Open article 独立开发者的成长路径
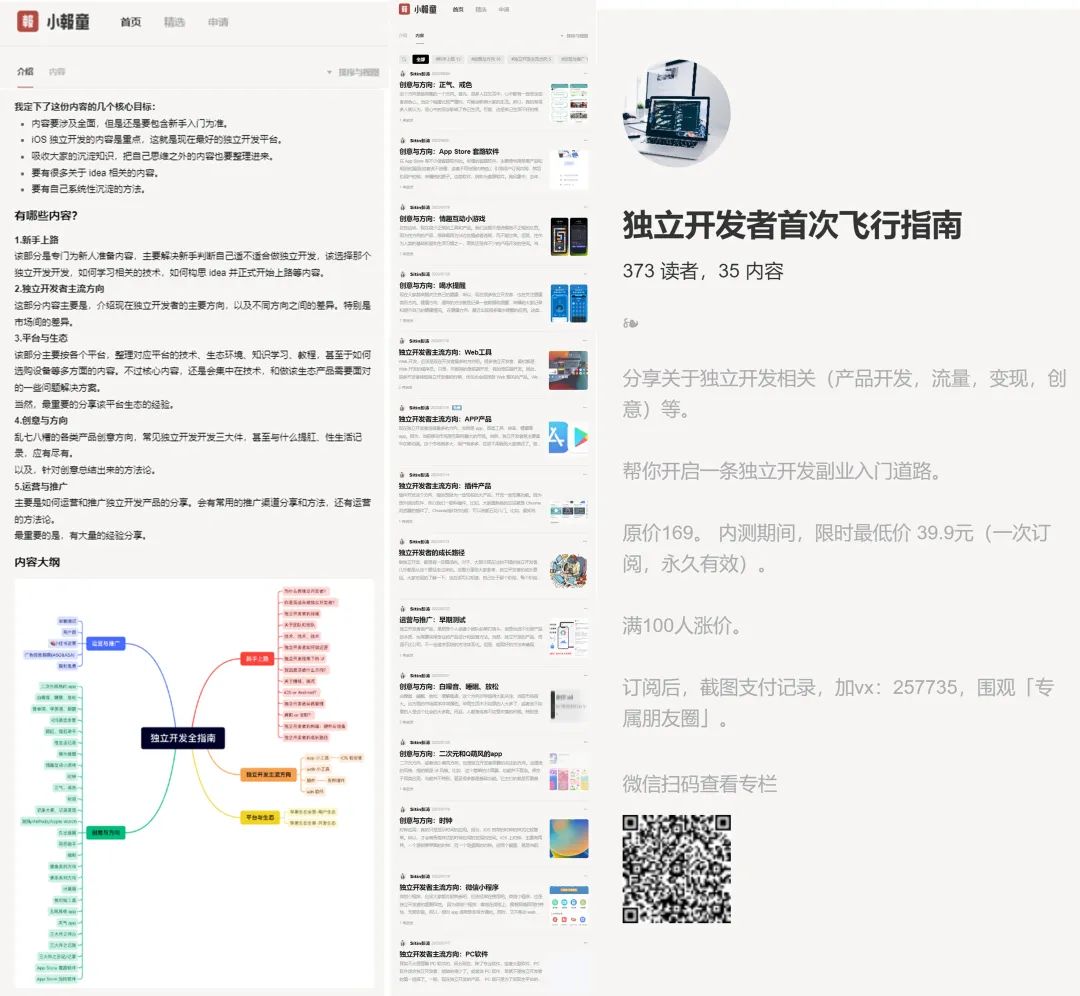The width and height of the screenshot is (1080, 996). [x=432, y=552]
